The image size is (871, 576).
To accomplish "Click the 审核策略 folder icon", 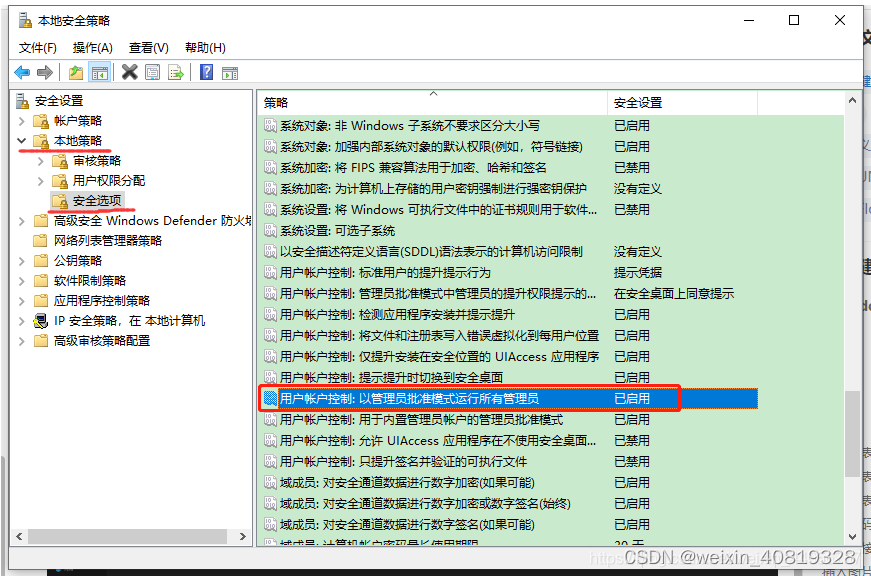I will 60,161.
